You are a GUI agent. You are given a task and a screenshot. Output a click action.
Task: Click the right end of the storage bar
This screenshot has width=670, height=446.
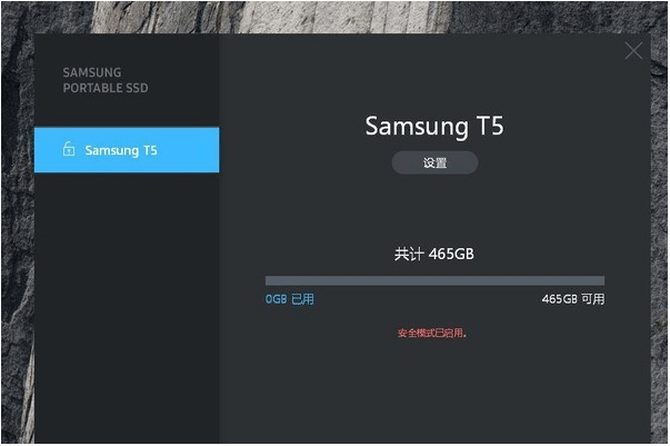coord(602,281)
